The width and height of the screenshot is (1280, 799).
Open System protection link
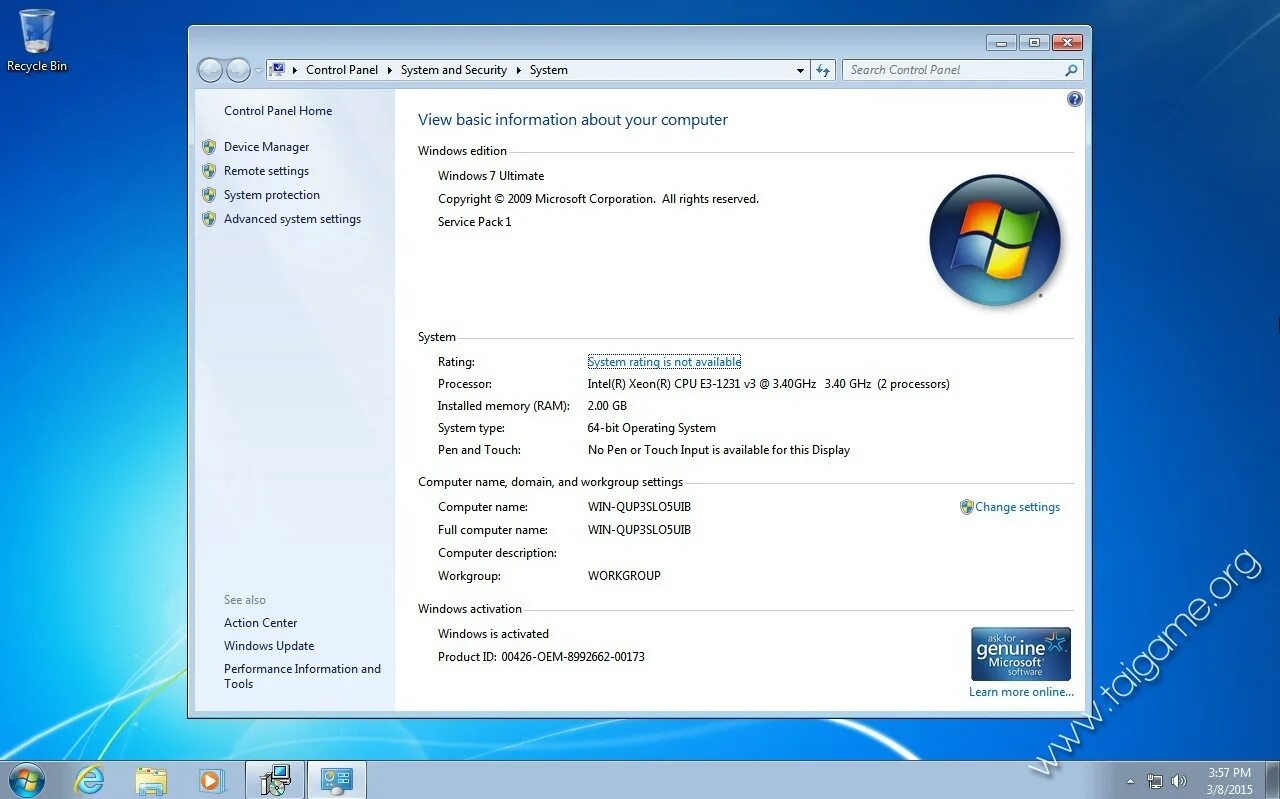pos(272,195)
